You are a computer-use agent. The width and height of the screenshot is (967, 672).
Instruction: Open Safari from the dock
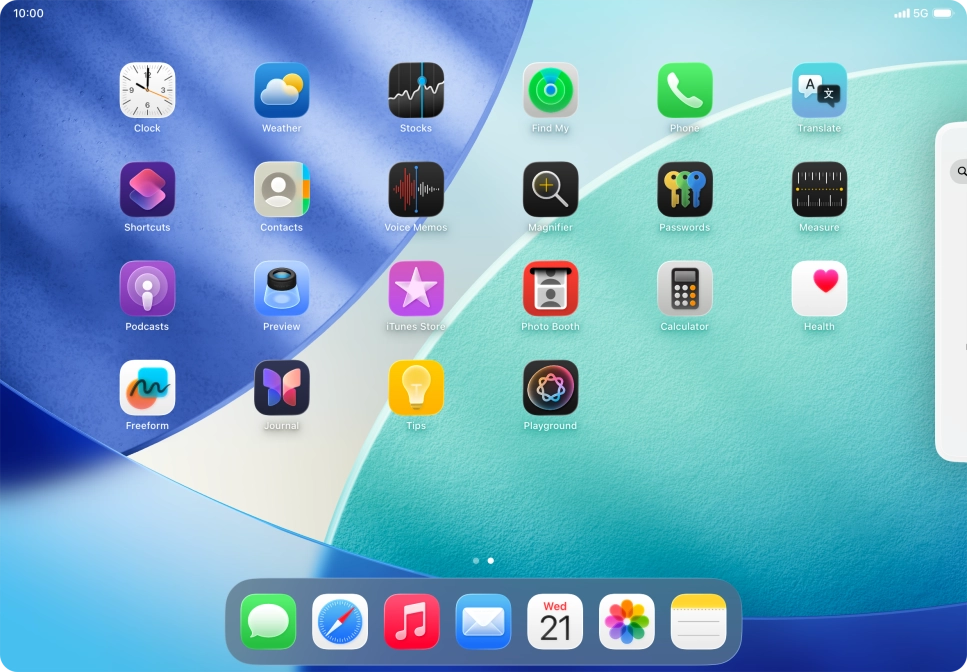click(x=340, y=621)
